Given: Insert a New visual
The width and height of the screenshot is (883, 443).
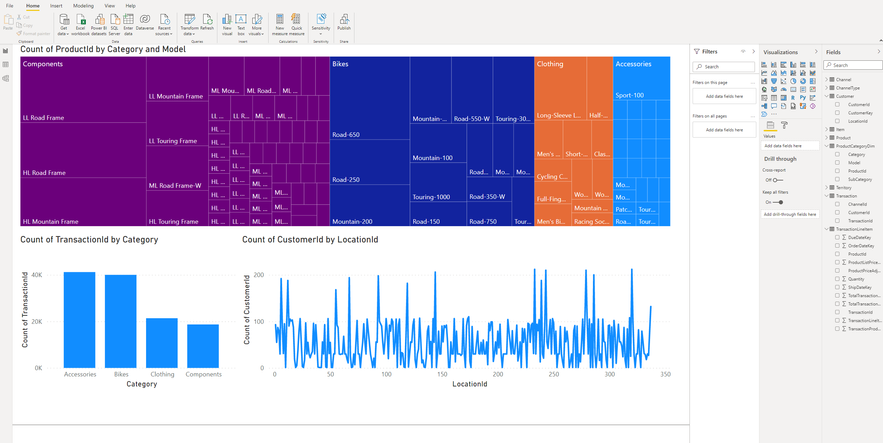Looking at the screenshot, I should 227,23.
